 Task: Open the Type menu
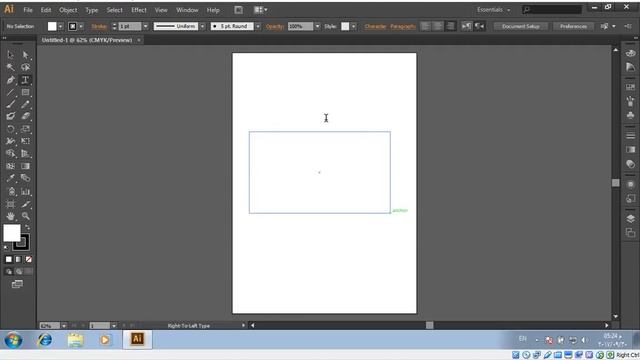[91, 10]
